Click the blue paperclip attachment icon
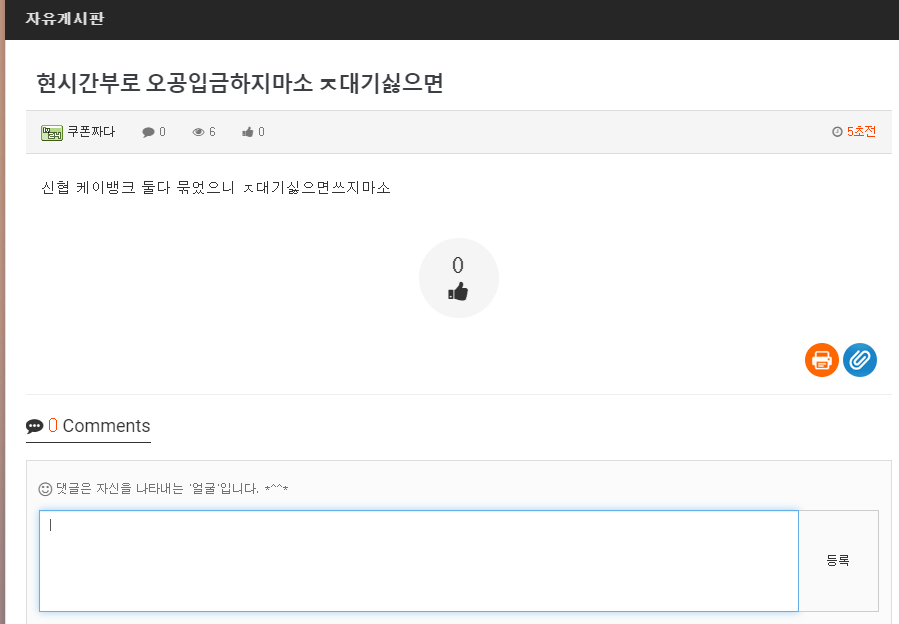899x624 pixels. pos(859,360)
